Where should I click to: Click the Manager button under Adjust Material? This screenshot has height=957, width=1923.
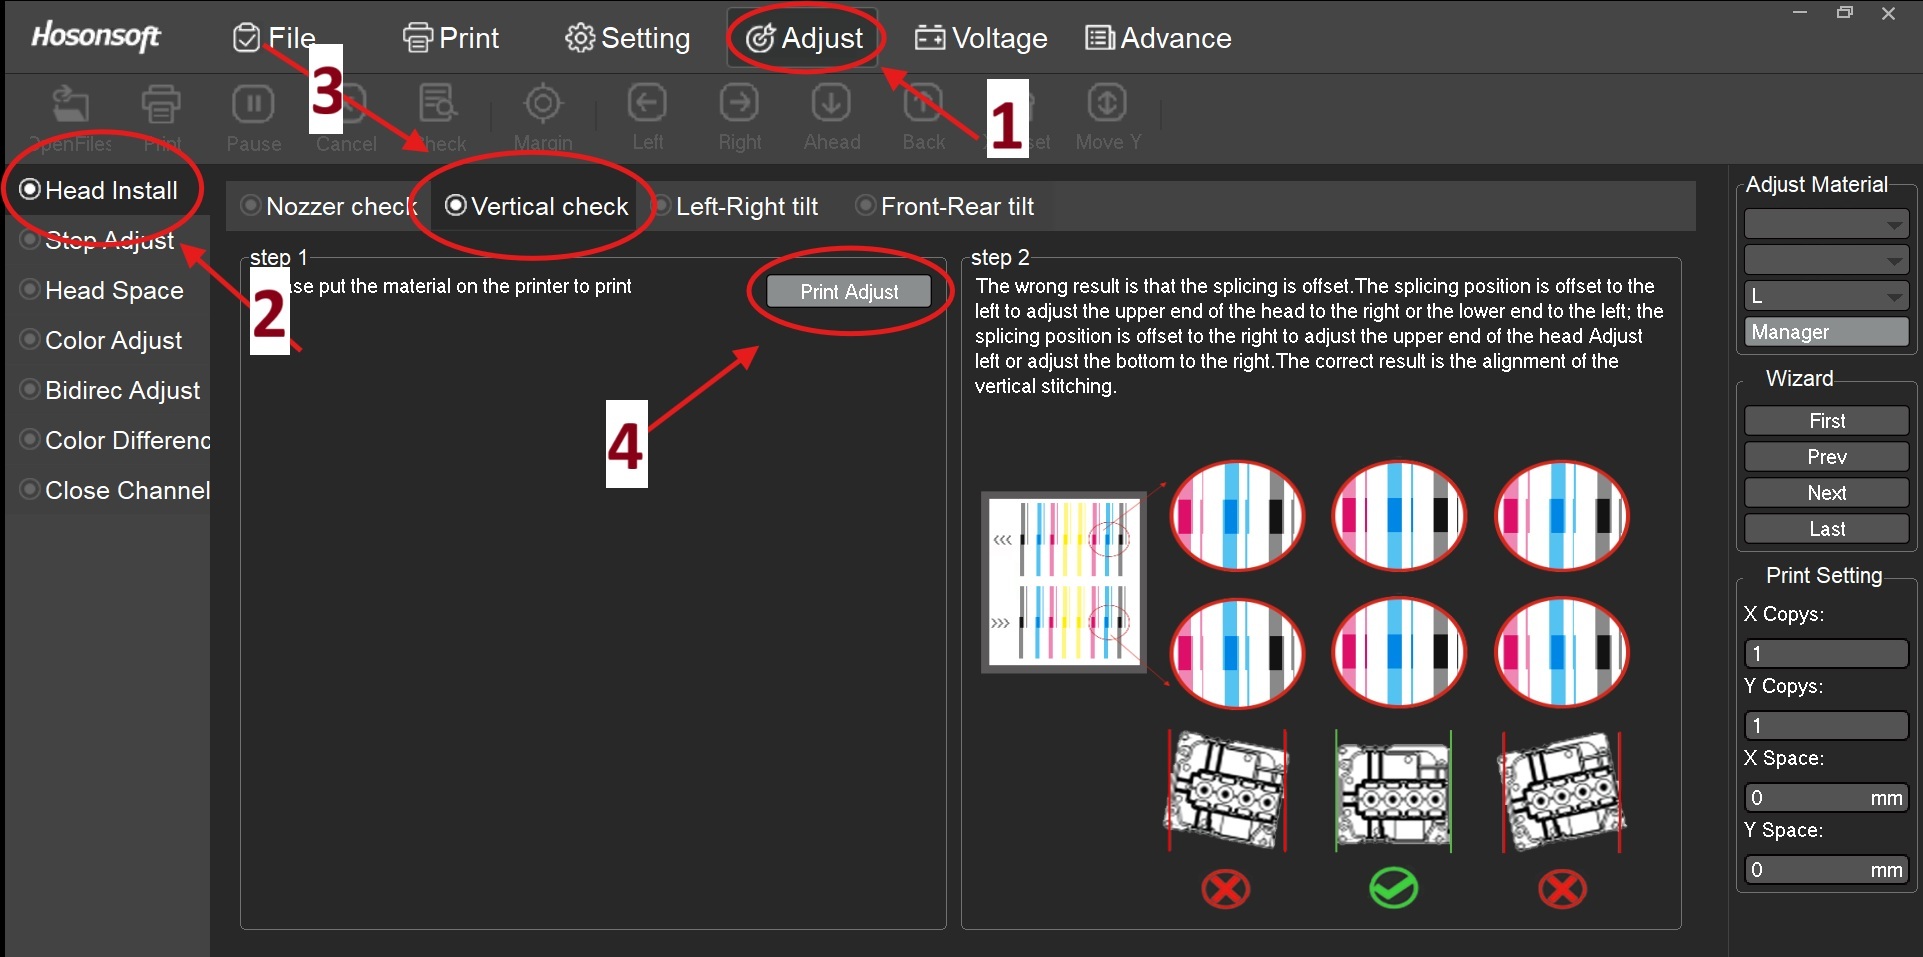point(1826,332)
